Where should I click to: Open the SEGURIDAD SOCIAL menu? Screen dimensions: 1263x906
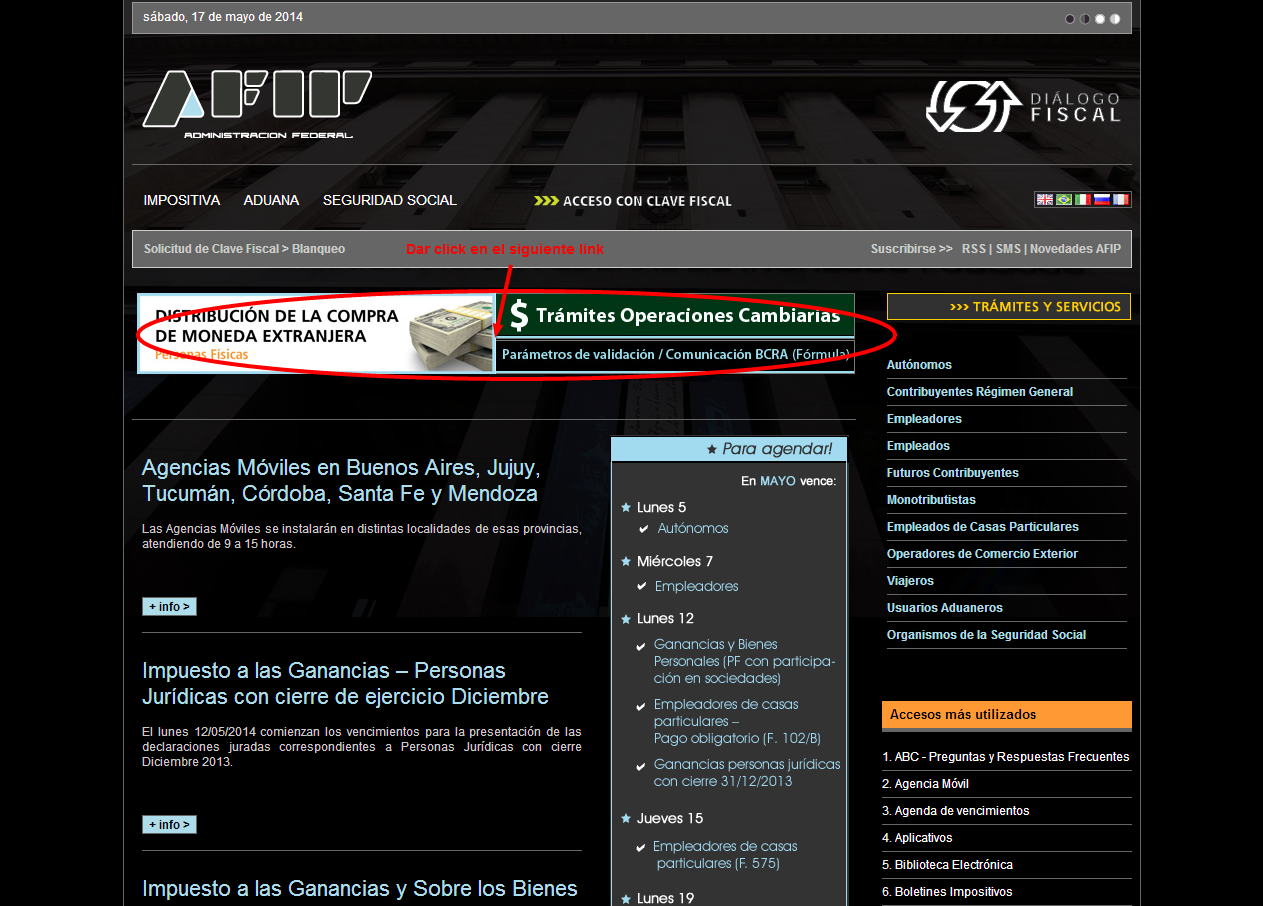click(x=389, y=200)
